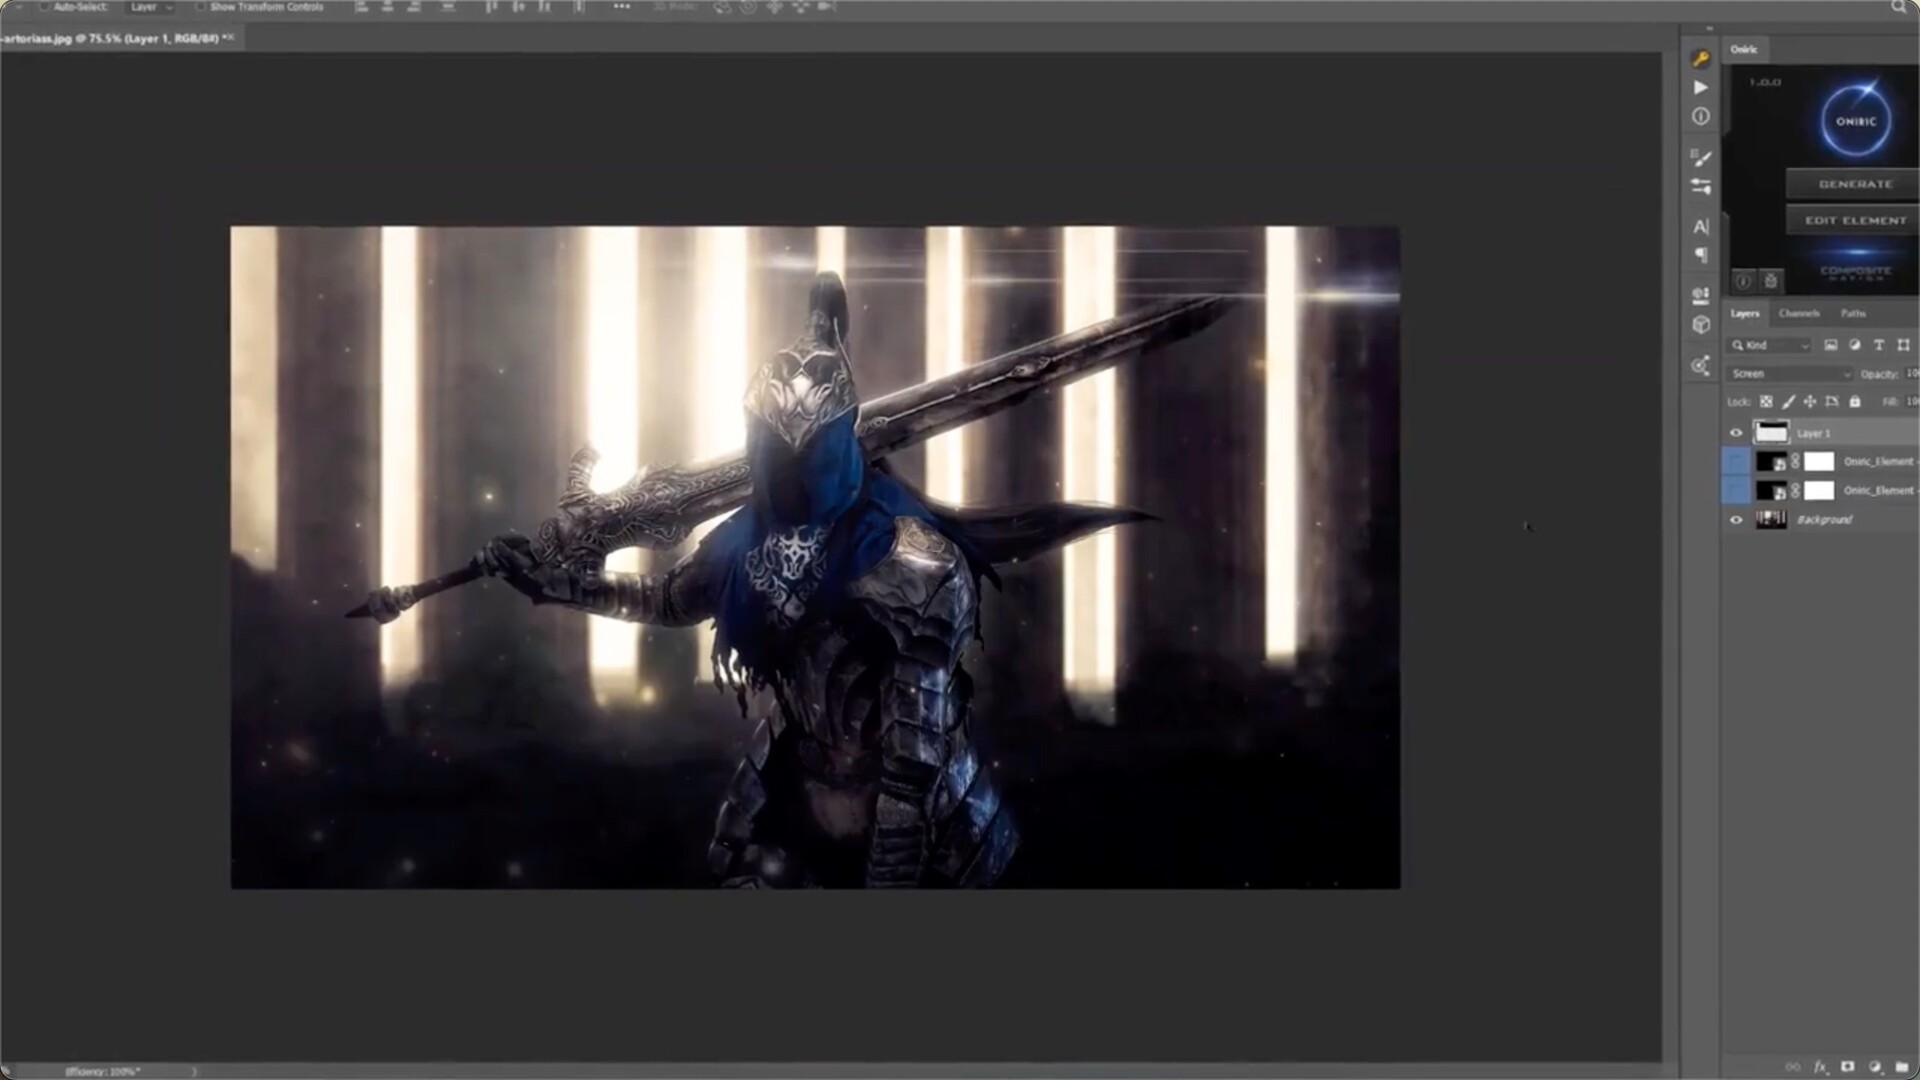Select the Layers tab
Screen dimensions: 1920x1080
[x=1745, y=314]
